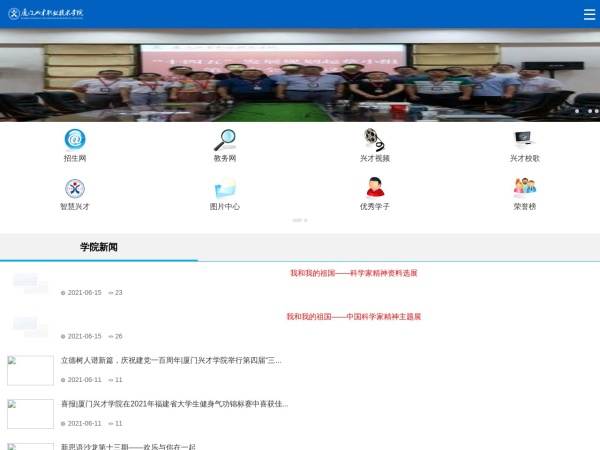Click the 图片中心 label text
Image resolution: width=600 pixels, height=450 pixels.
tap(225, 207)
